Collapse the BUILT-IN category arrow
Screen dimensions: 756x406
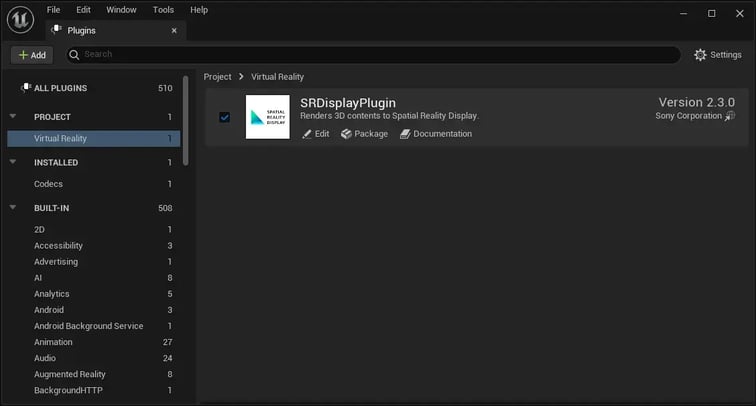(13, 207)
